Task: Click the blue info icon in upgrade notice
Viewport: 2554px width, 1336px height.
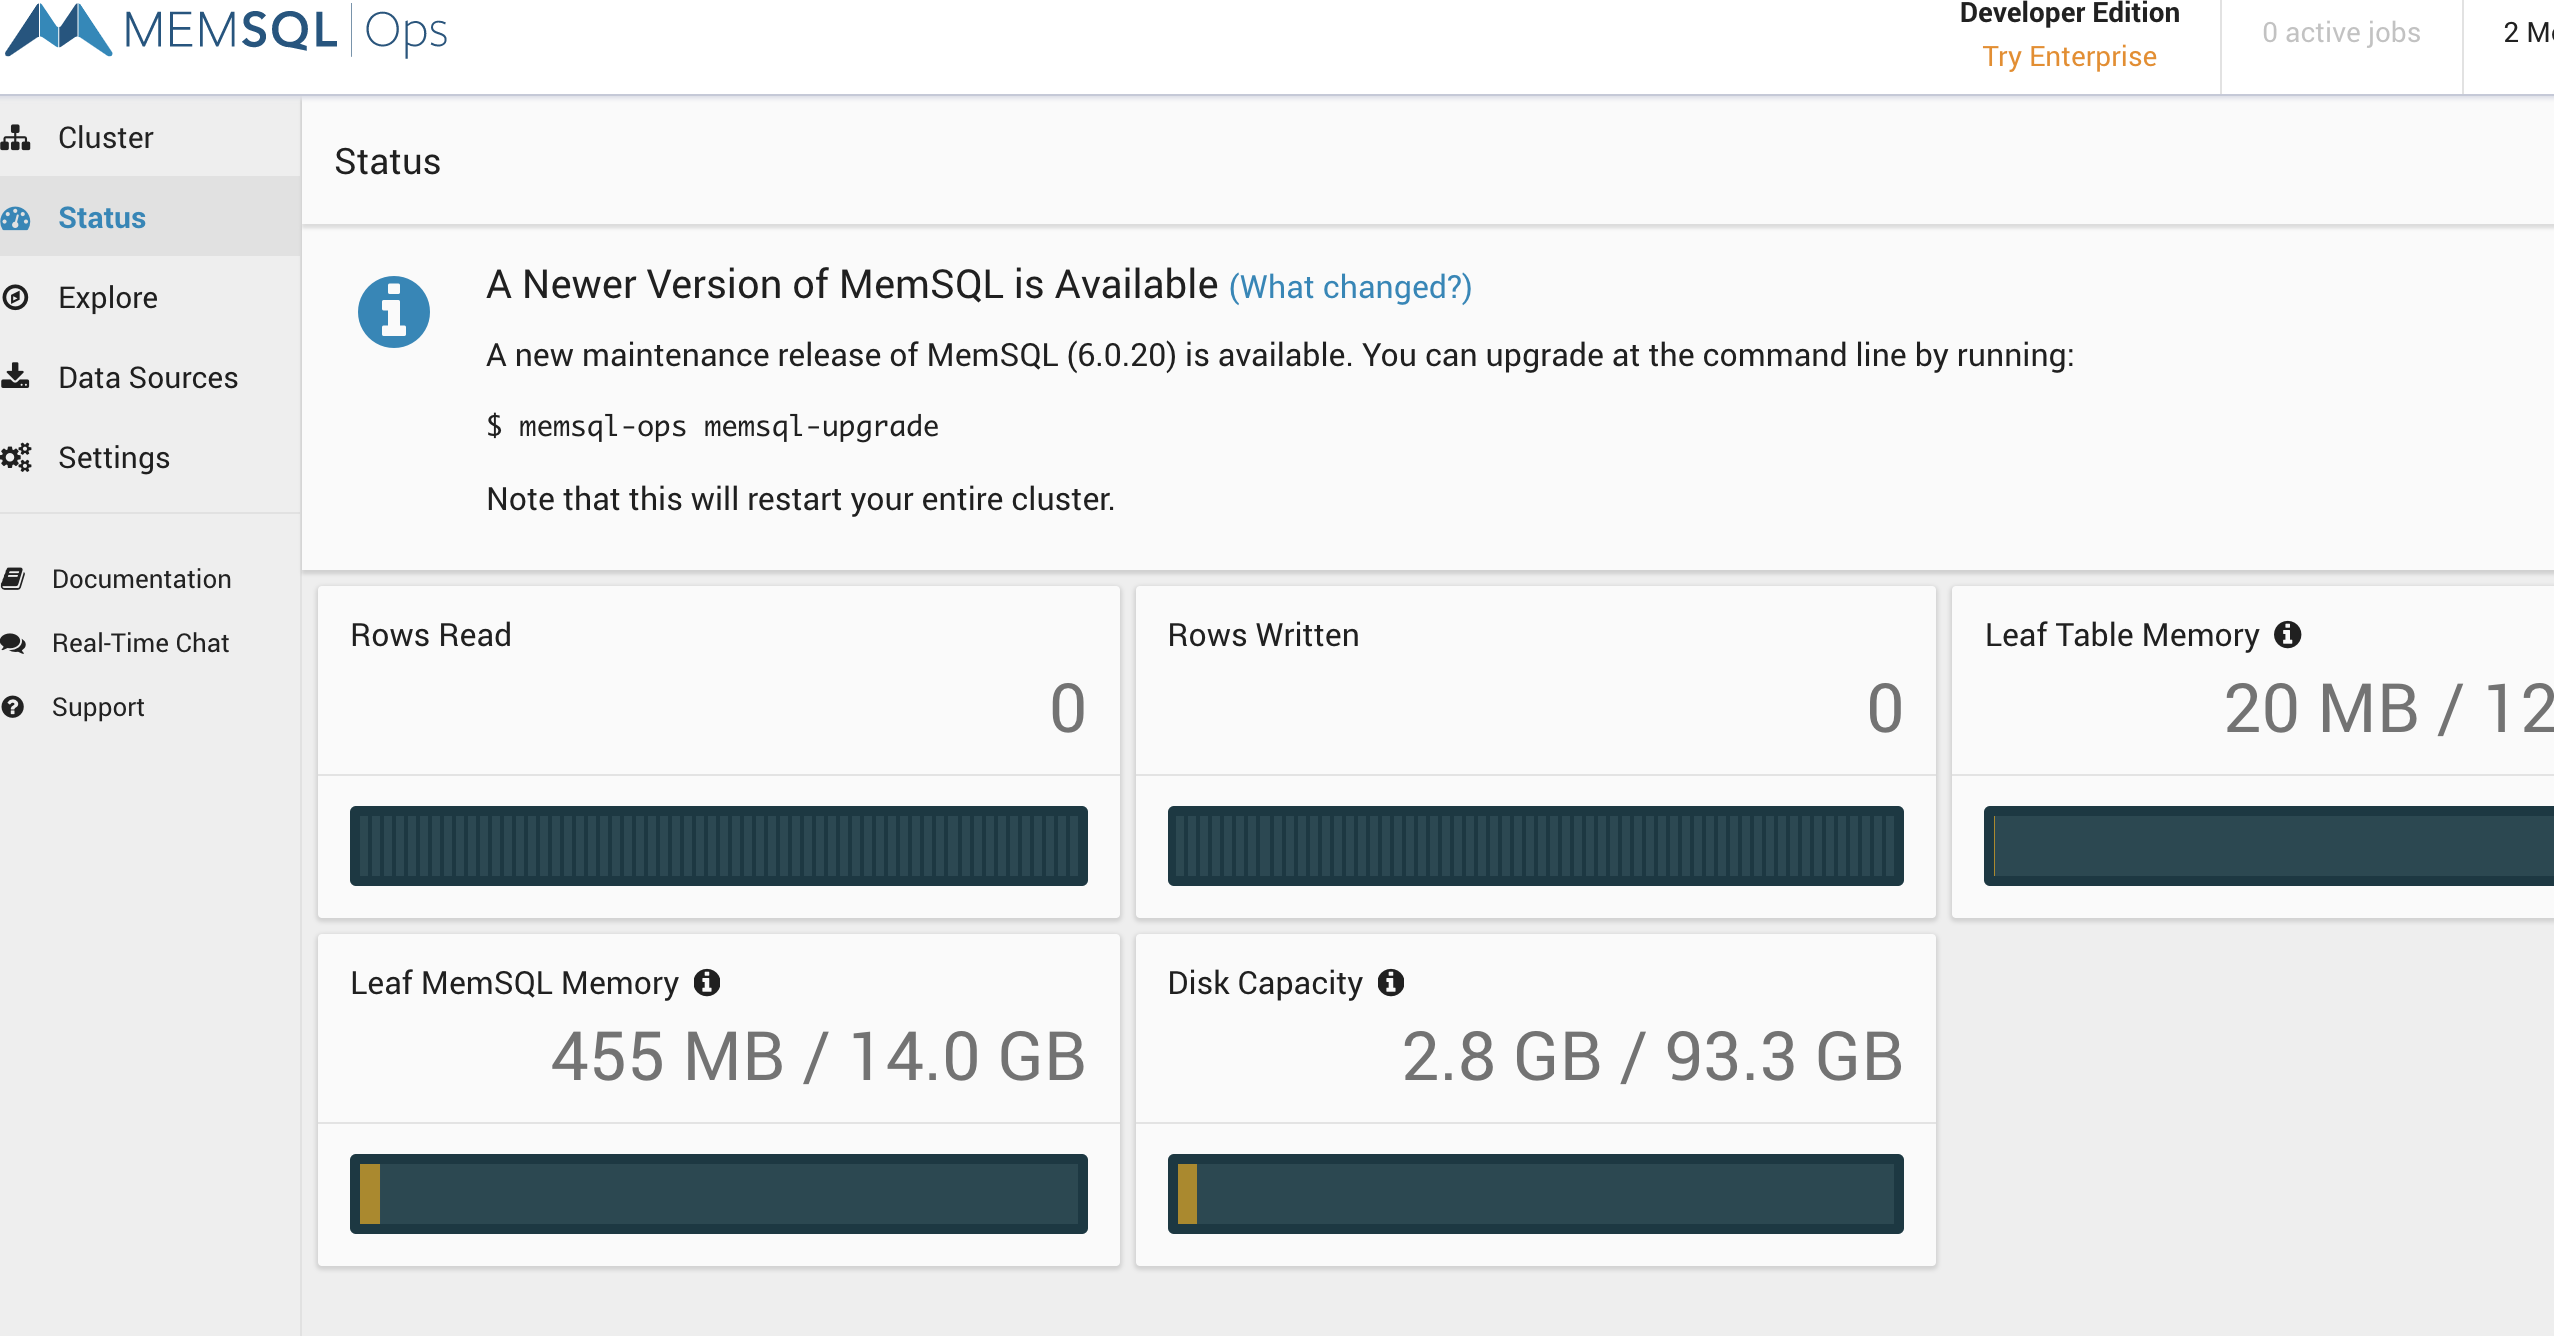Action: 394,312
